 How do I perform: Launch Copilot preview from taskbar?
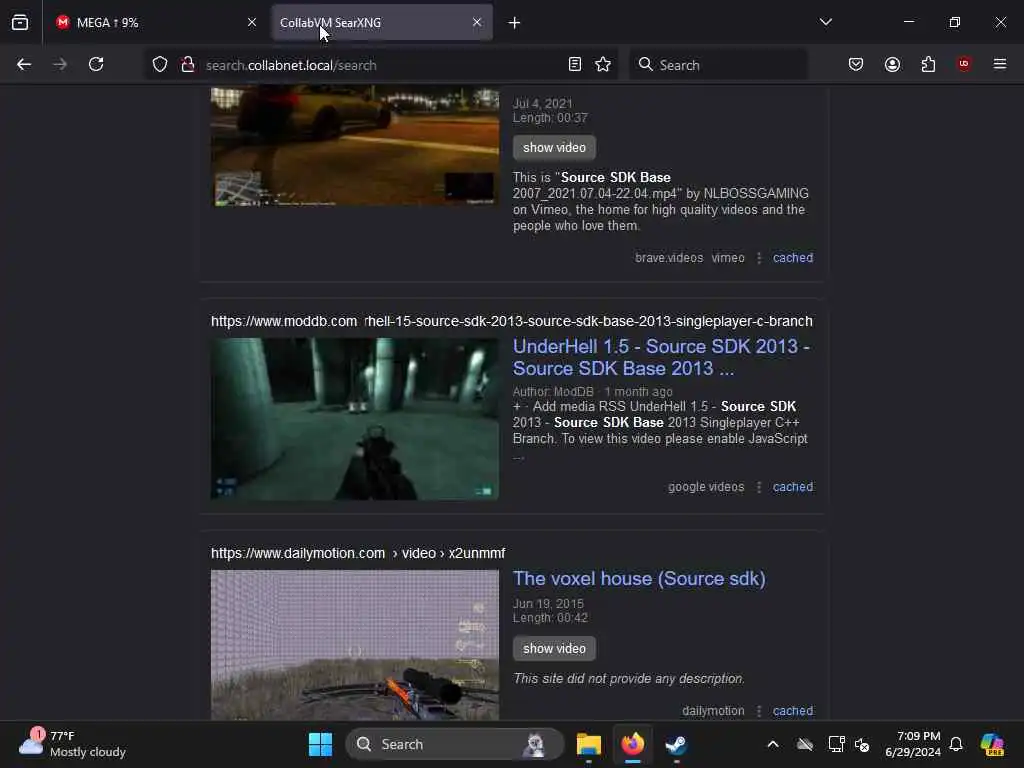pos(992,744)
